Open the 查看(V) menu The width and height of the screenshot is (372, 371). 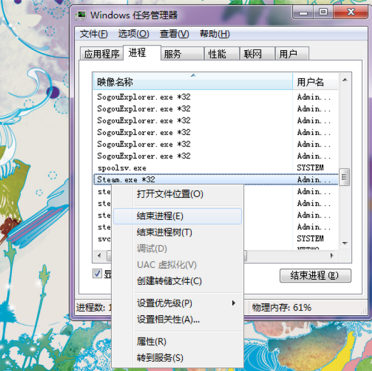pos(174,34)
